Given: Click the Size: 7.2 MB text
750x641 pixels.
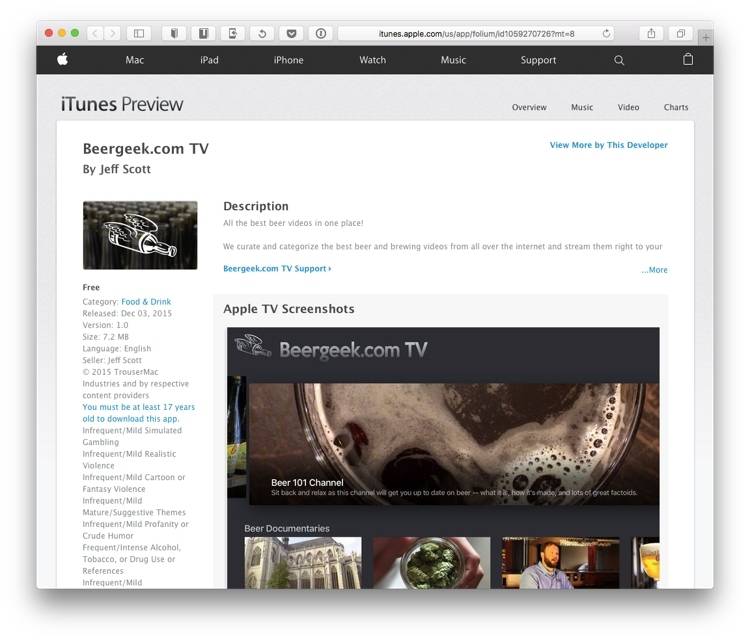Looking at the screenshot, I should point(105,337).
